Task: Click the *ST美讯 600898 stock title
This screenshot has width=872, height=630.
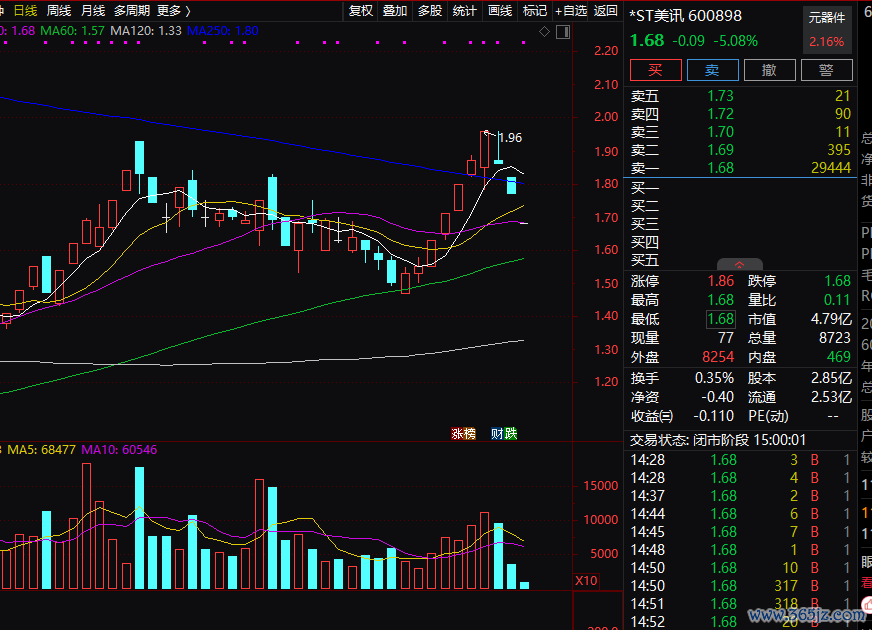Action: [685, 16]
